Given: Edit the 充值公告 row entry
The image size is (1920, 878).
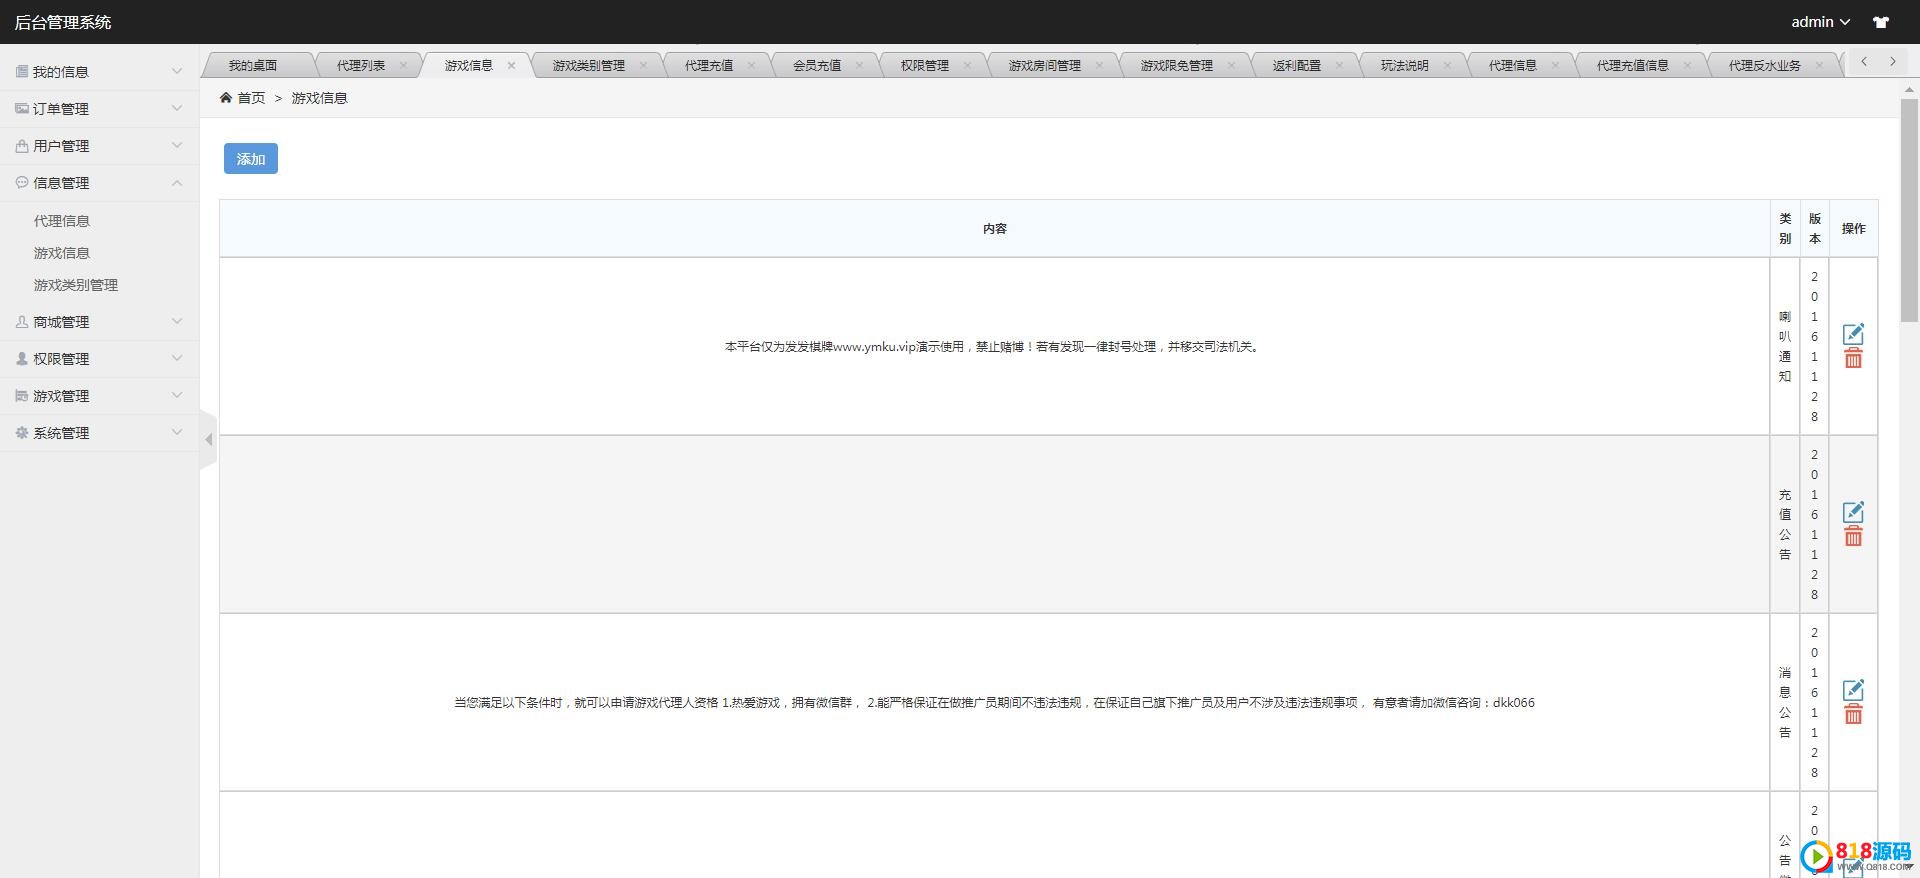Looking at the screenshot, I should pos(1853,512).
